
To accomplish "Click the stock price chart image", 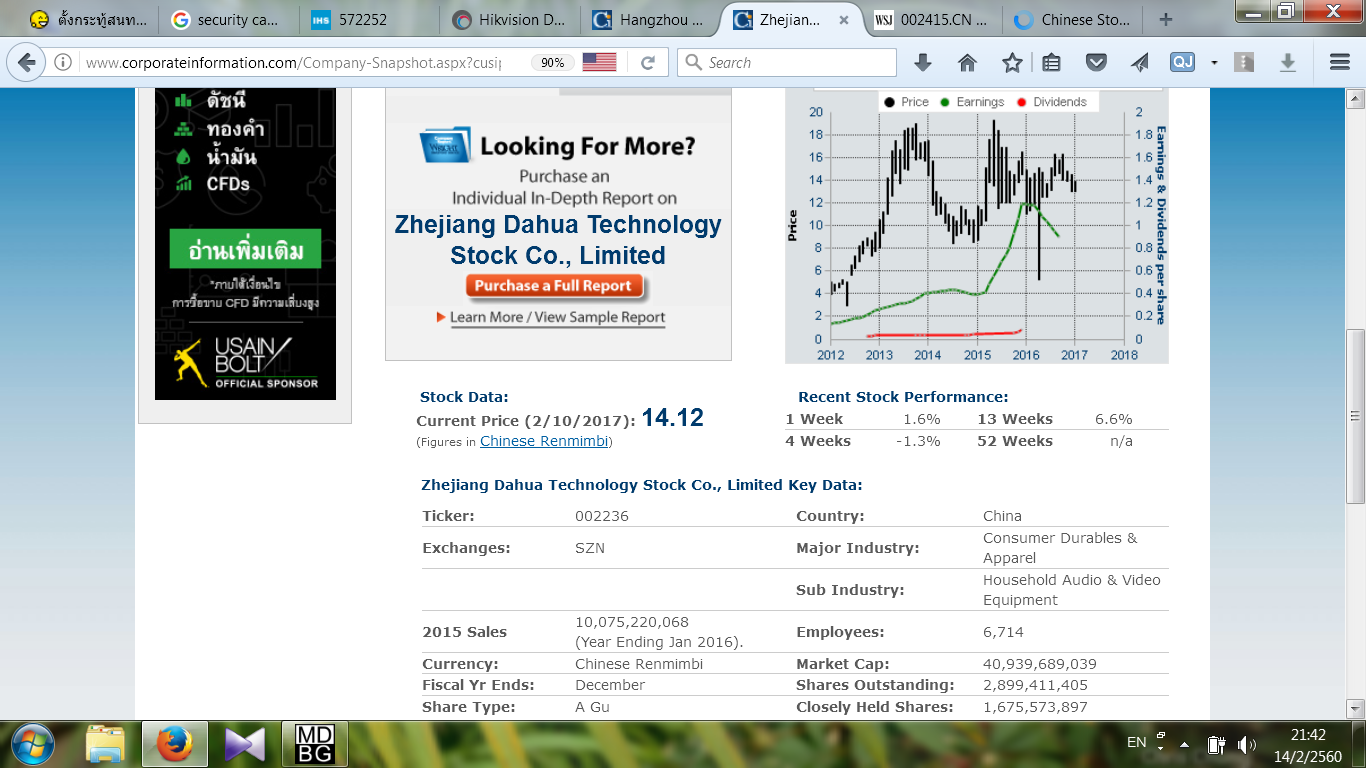I will 976,225.
